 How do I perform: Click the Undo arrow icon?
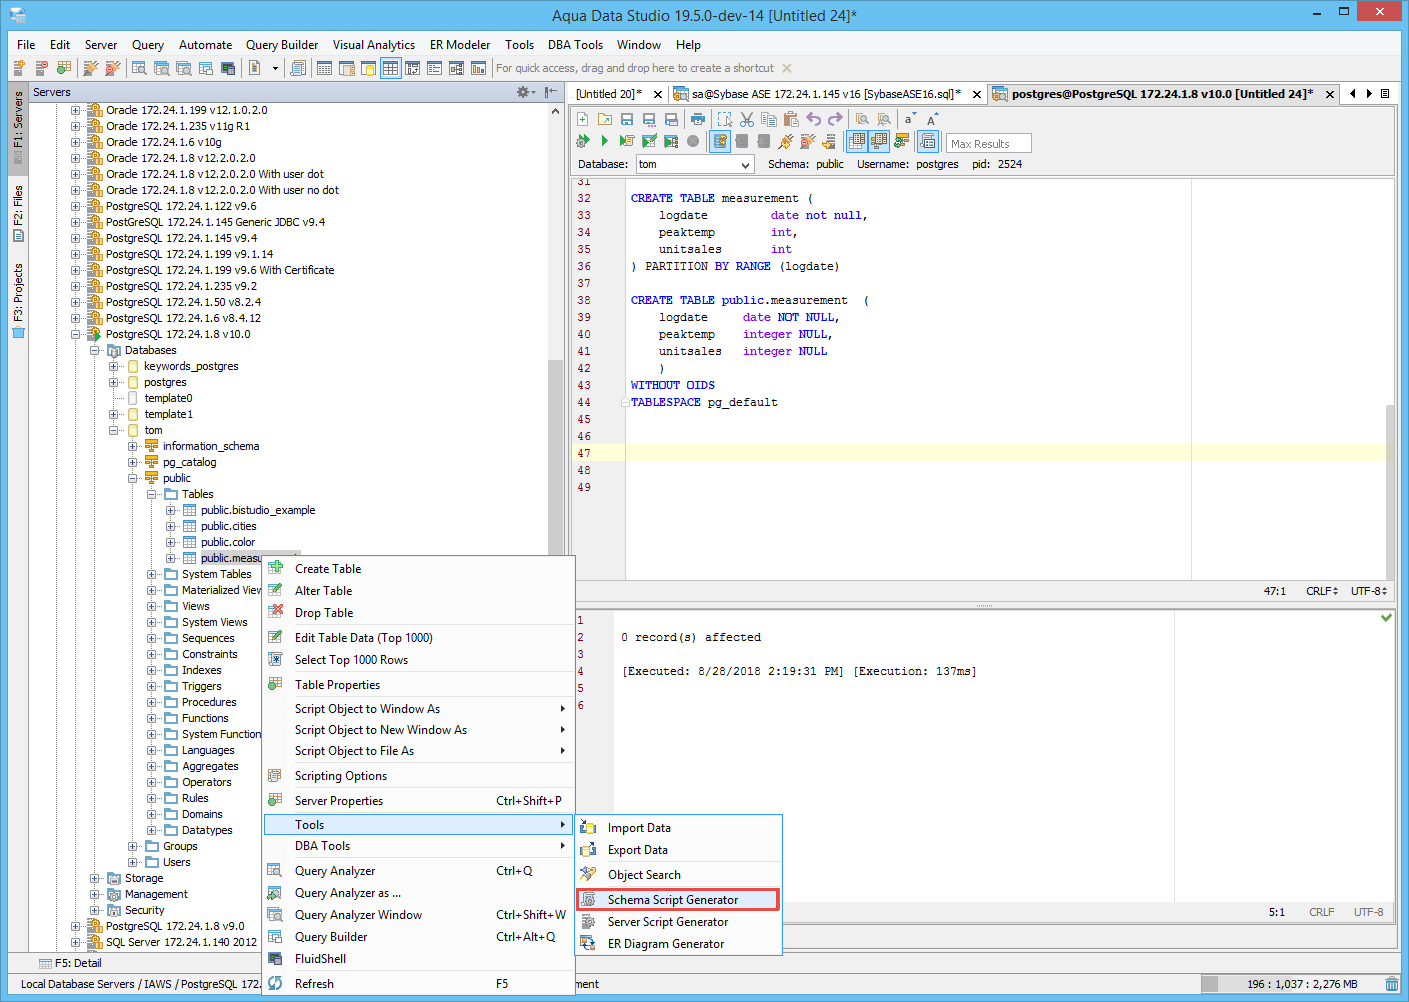point(814,119)
